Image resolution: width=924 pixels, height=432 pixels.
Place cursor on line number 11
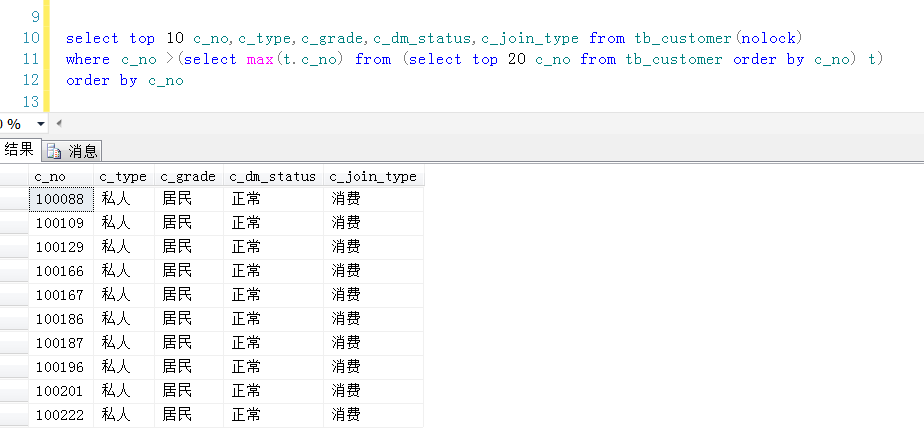coord(31,60)
